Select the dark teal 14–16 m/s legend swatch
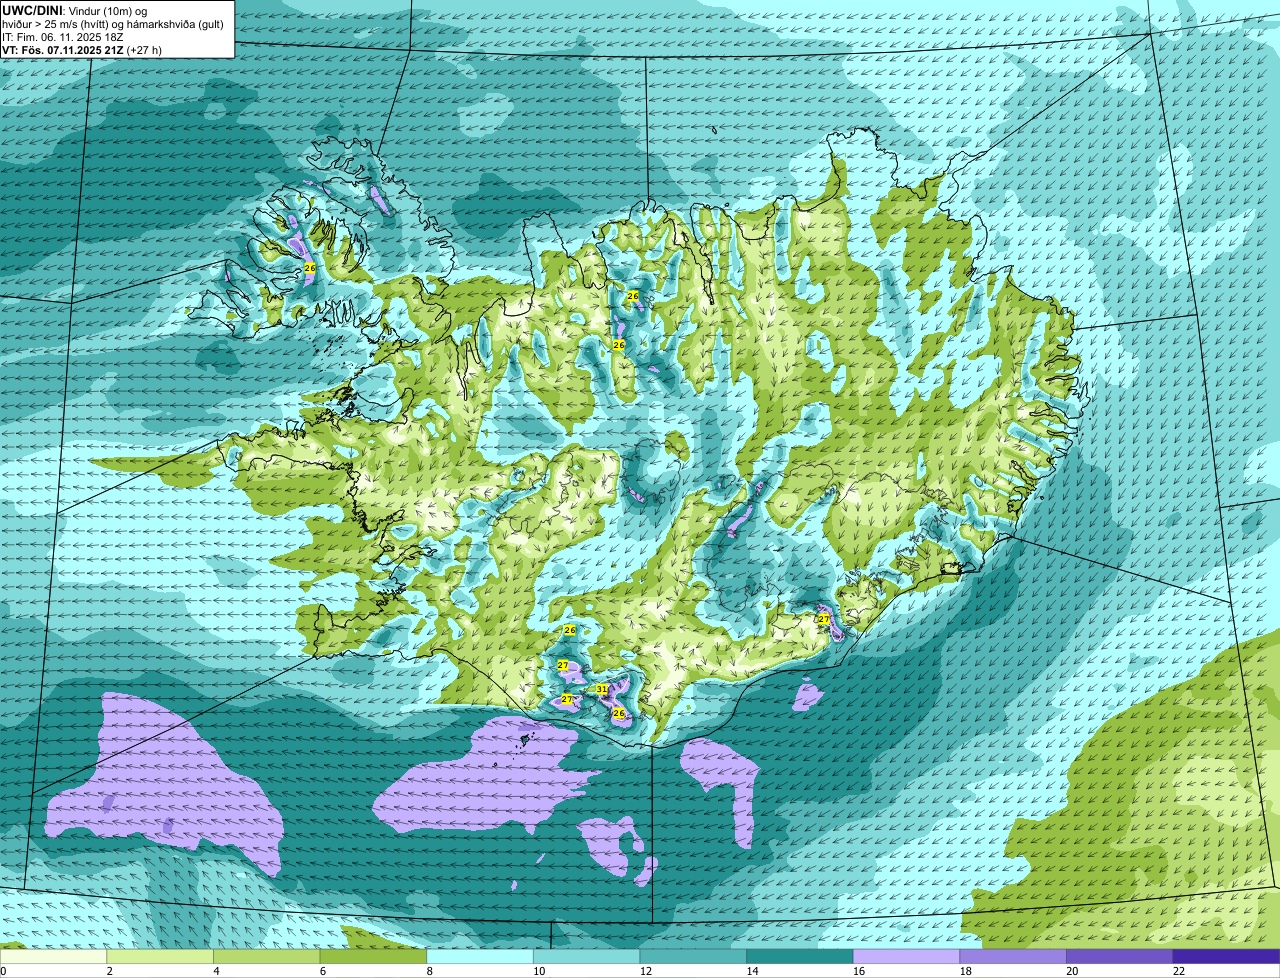Image resolution: width=1280 pixels, height=978 pixels. [800, 956]
